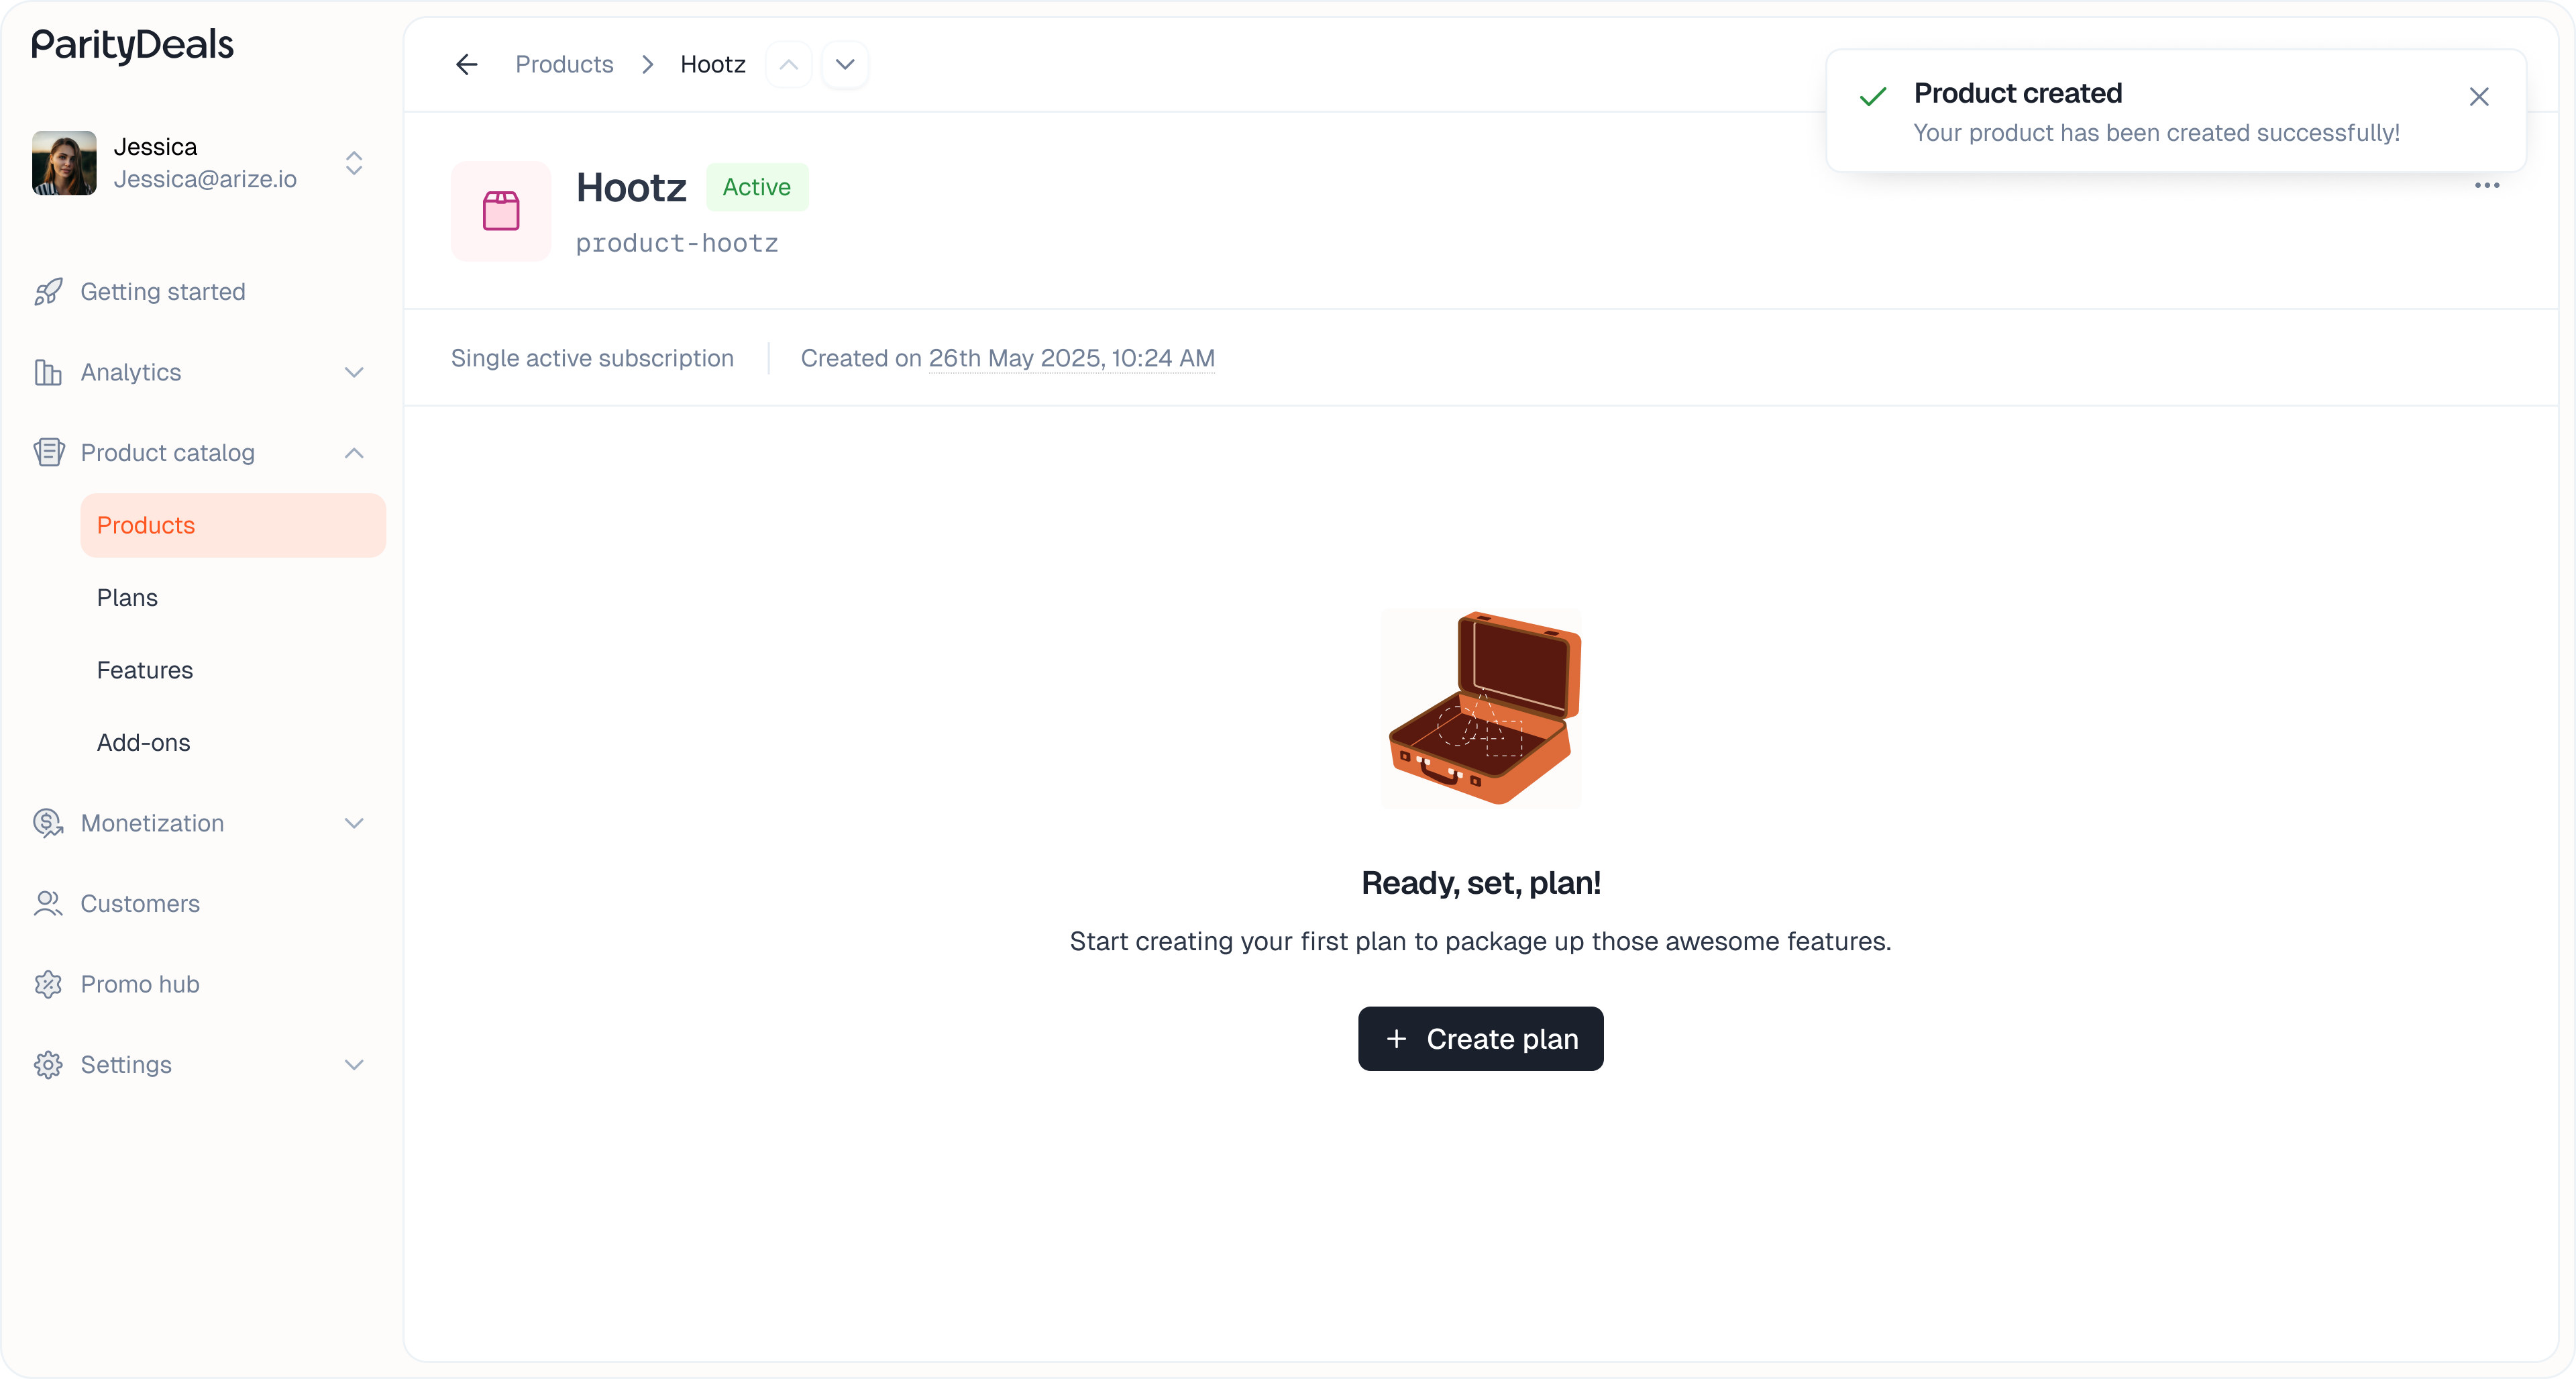
Task: Click Jessica's profile avatar photo
Action: coord(64,163)
